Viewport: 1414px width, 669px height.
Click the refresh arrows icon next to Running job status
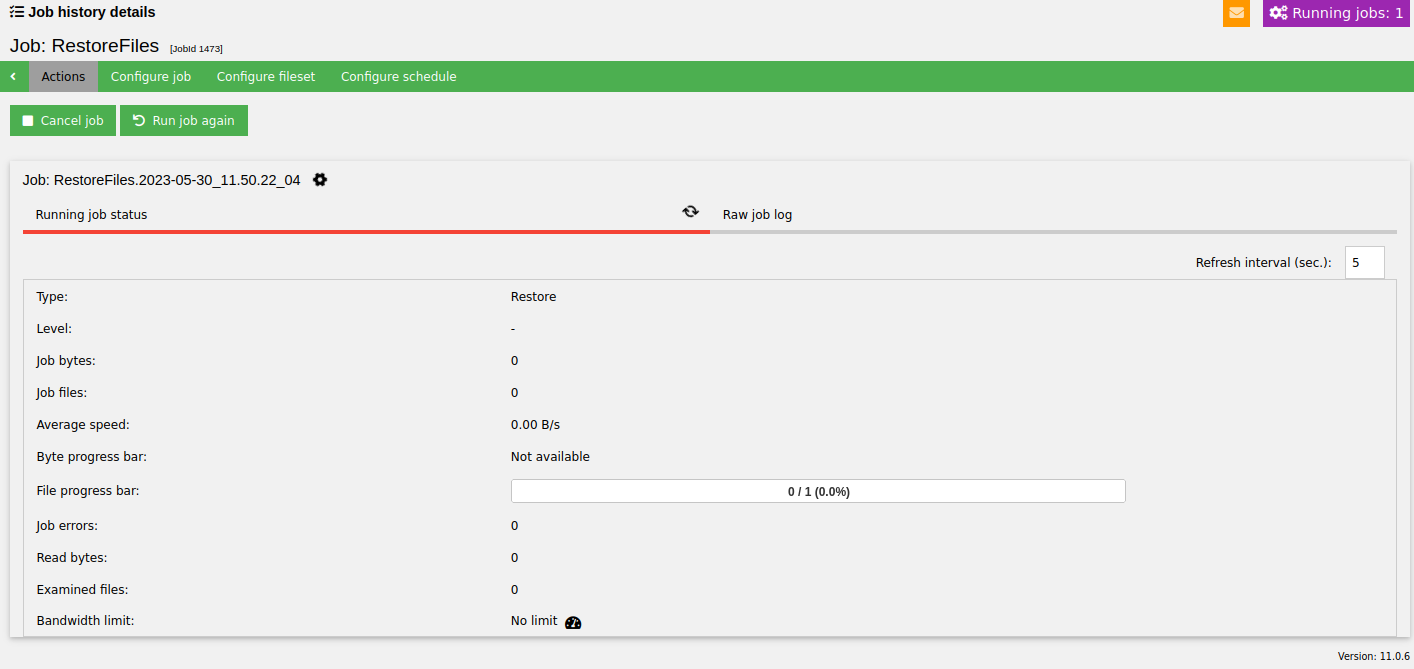pos(690,212)
